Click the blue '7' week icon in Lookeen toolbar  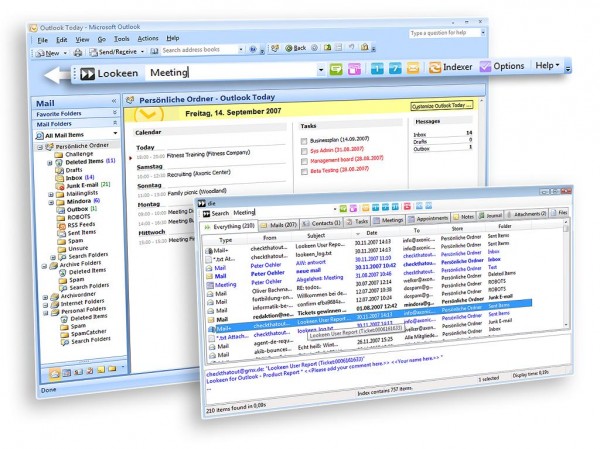click(395, 69)
